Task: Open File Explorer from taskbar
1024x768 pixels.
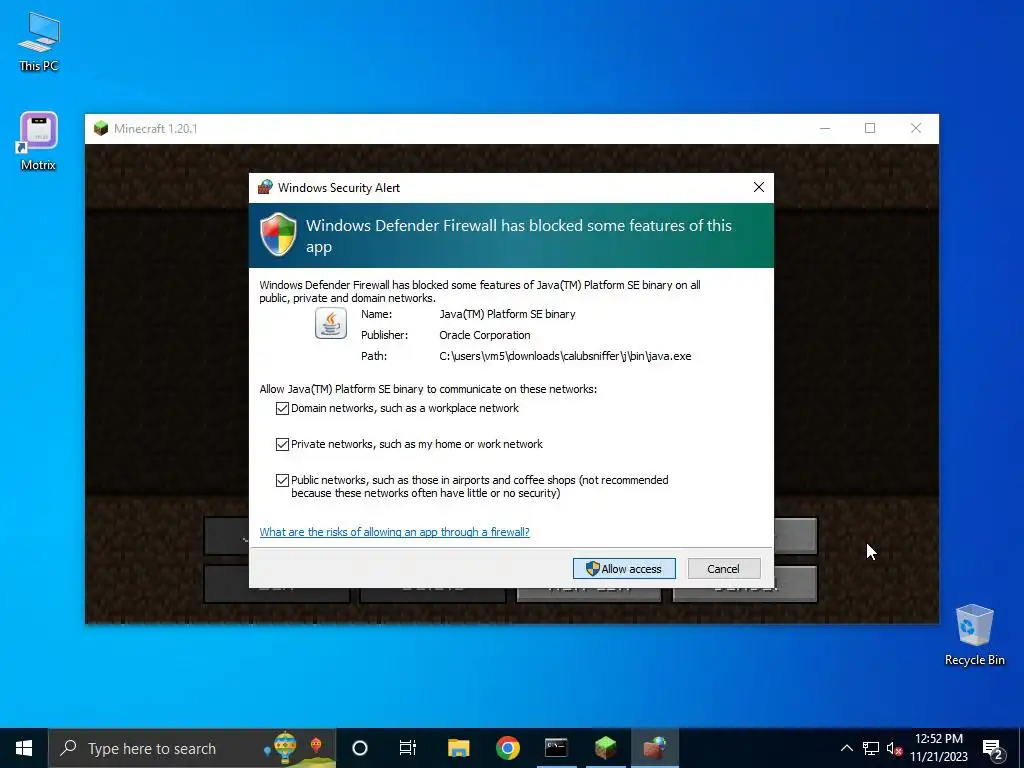Action: pyautogui.click(x=458, y=748)
